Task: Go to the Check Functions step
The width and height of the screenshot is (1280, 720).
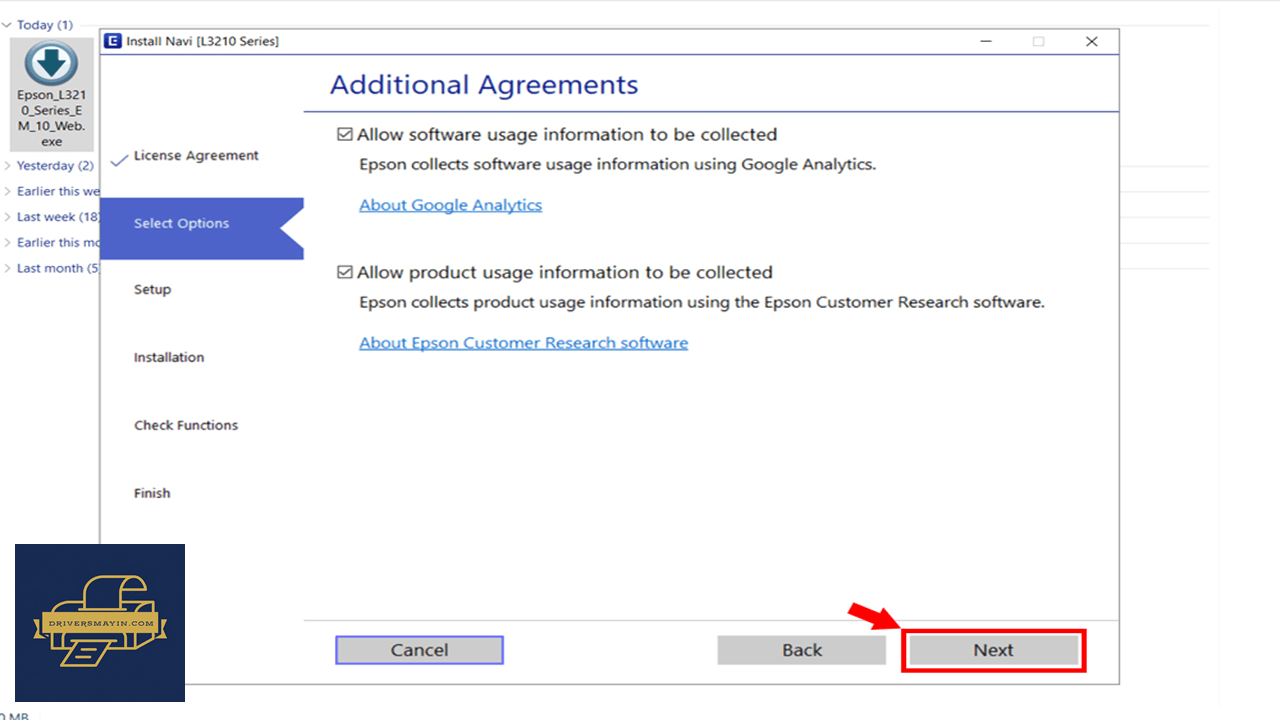Action: [186, 425]
